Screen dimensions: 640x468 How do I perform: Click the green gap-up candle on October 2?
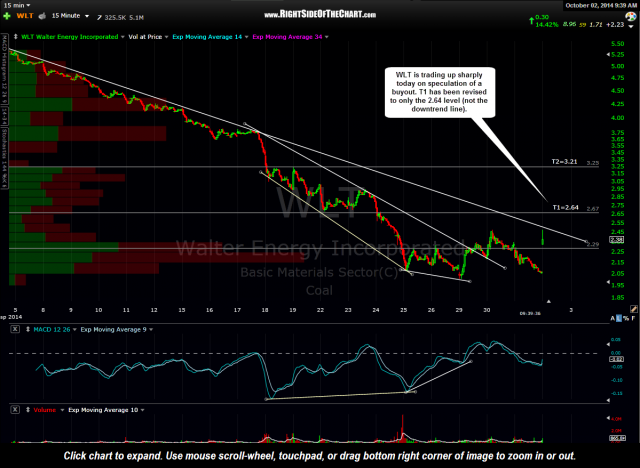click(542, 237)
